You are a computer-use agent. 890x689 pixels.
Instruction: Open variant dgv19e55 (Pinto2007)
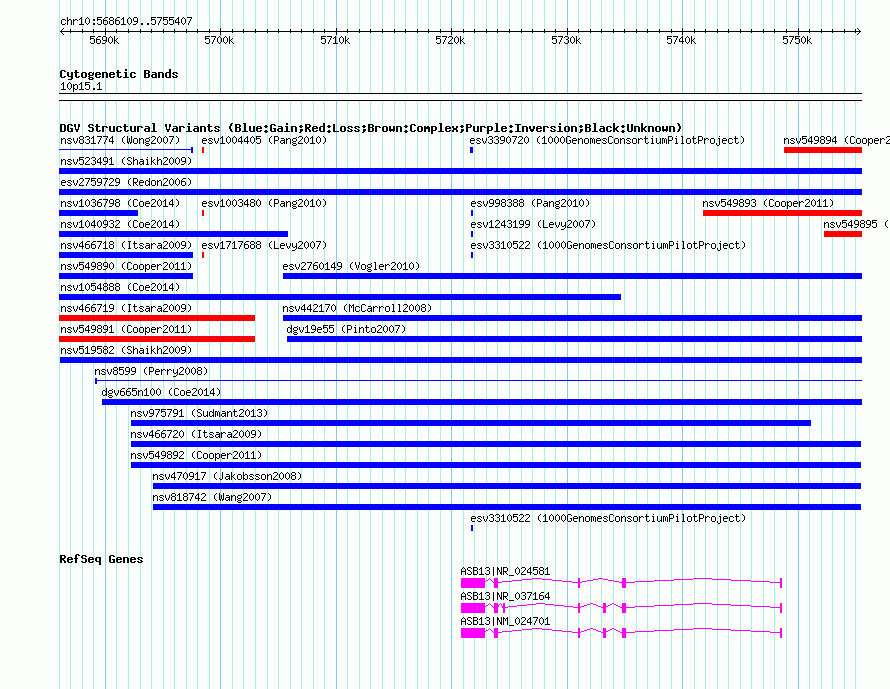[x=346, y=329]
